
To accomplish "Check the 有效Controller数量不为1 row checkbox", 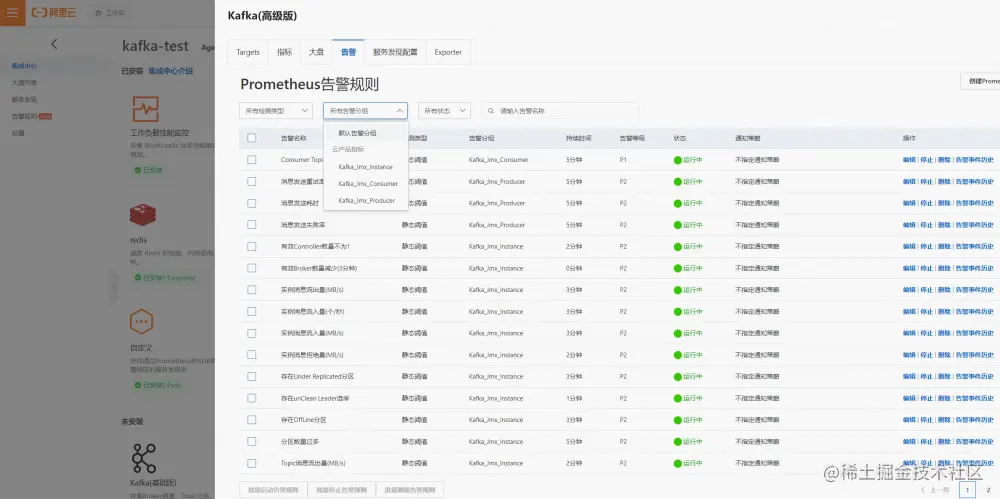I will click(251, 246).
